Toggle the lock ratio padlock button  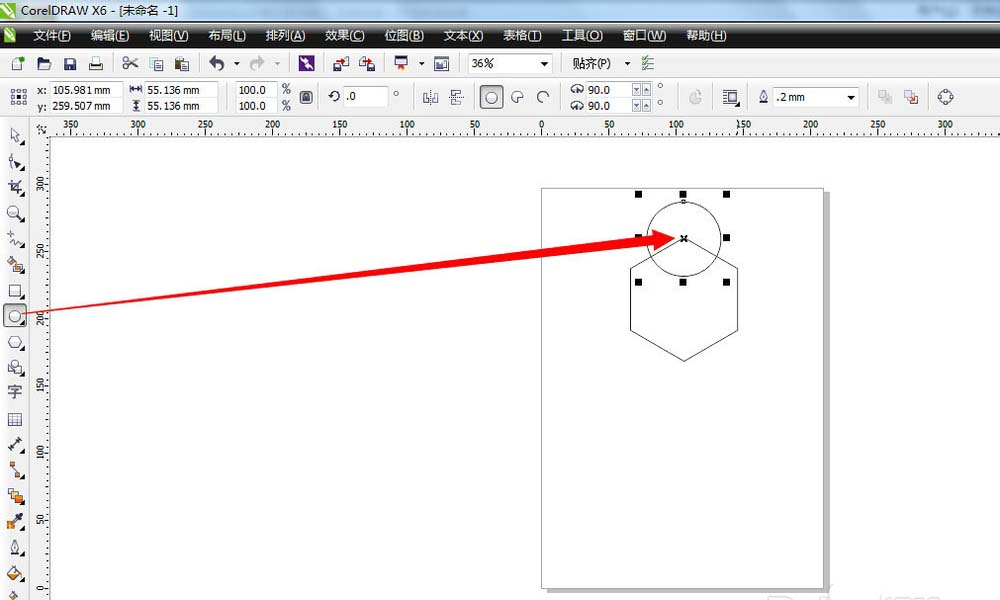306,97
